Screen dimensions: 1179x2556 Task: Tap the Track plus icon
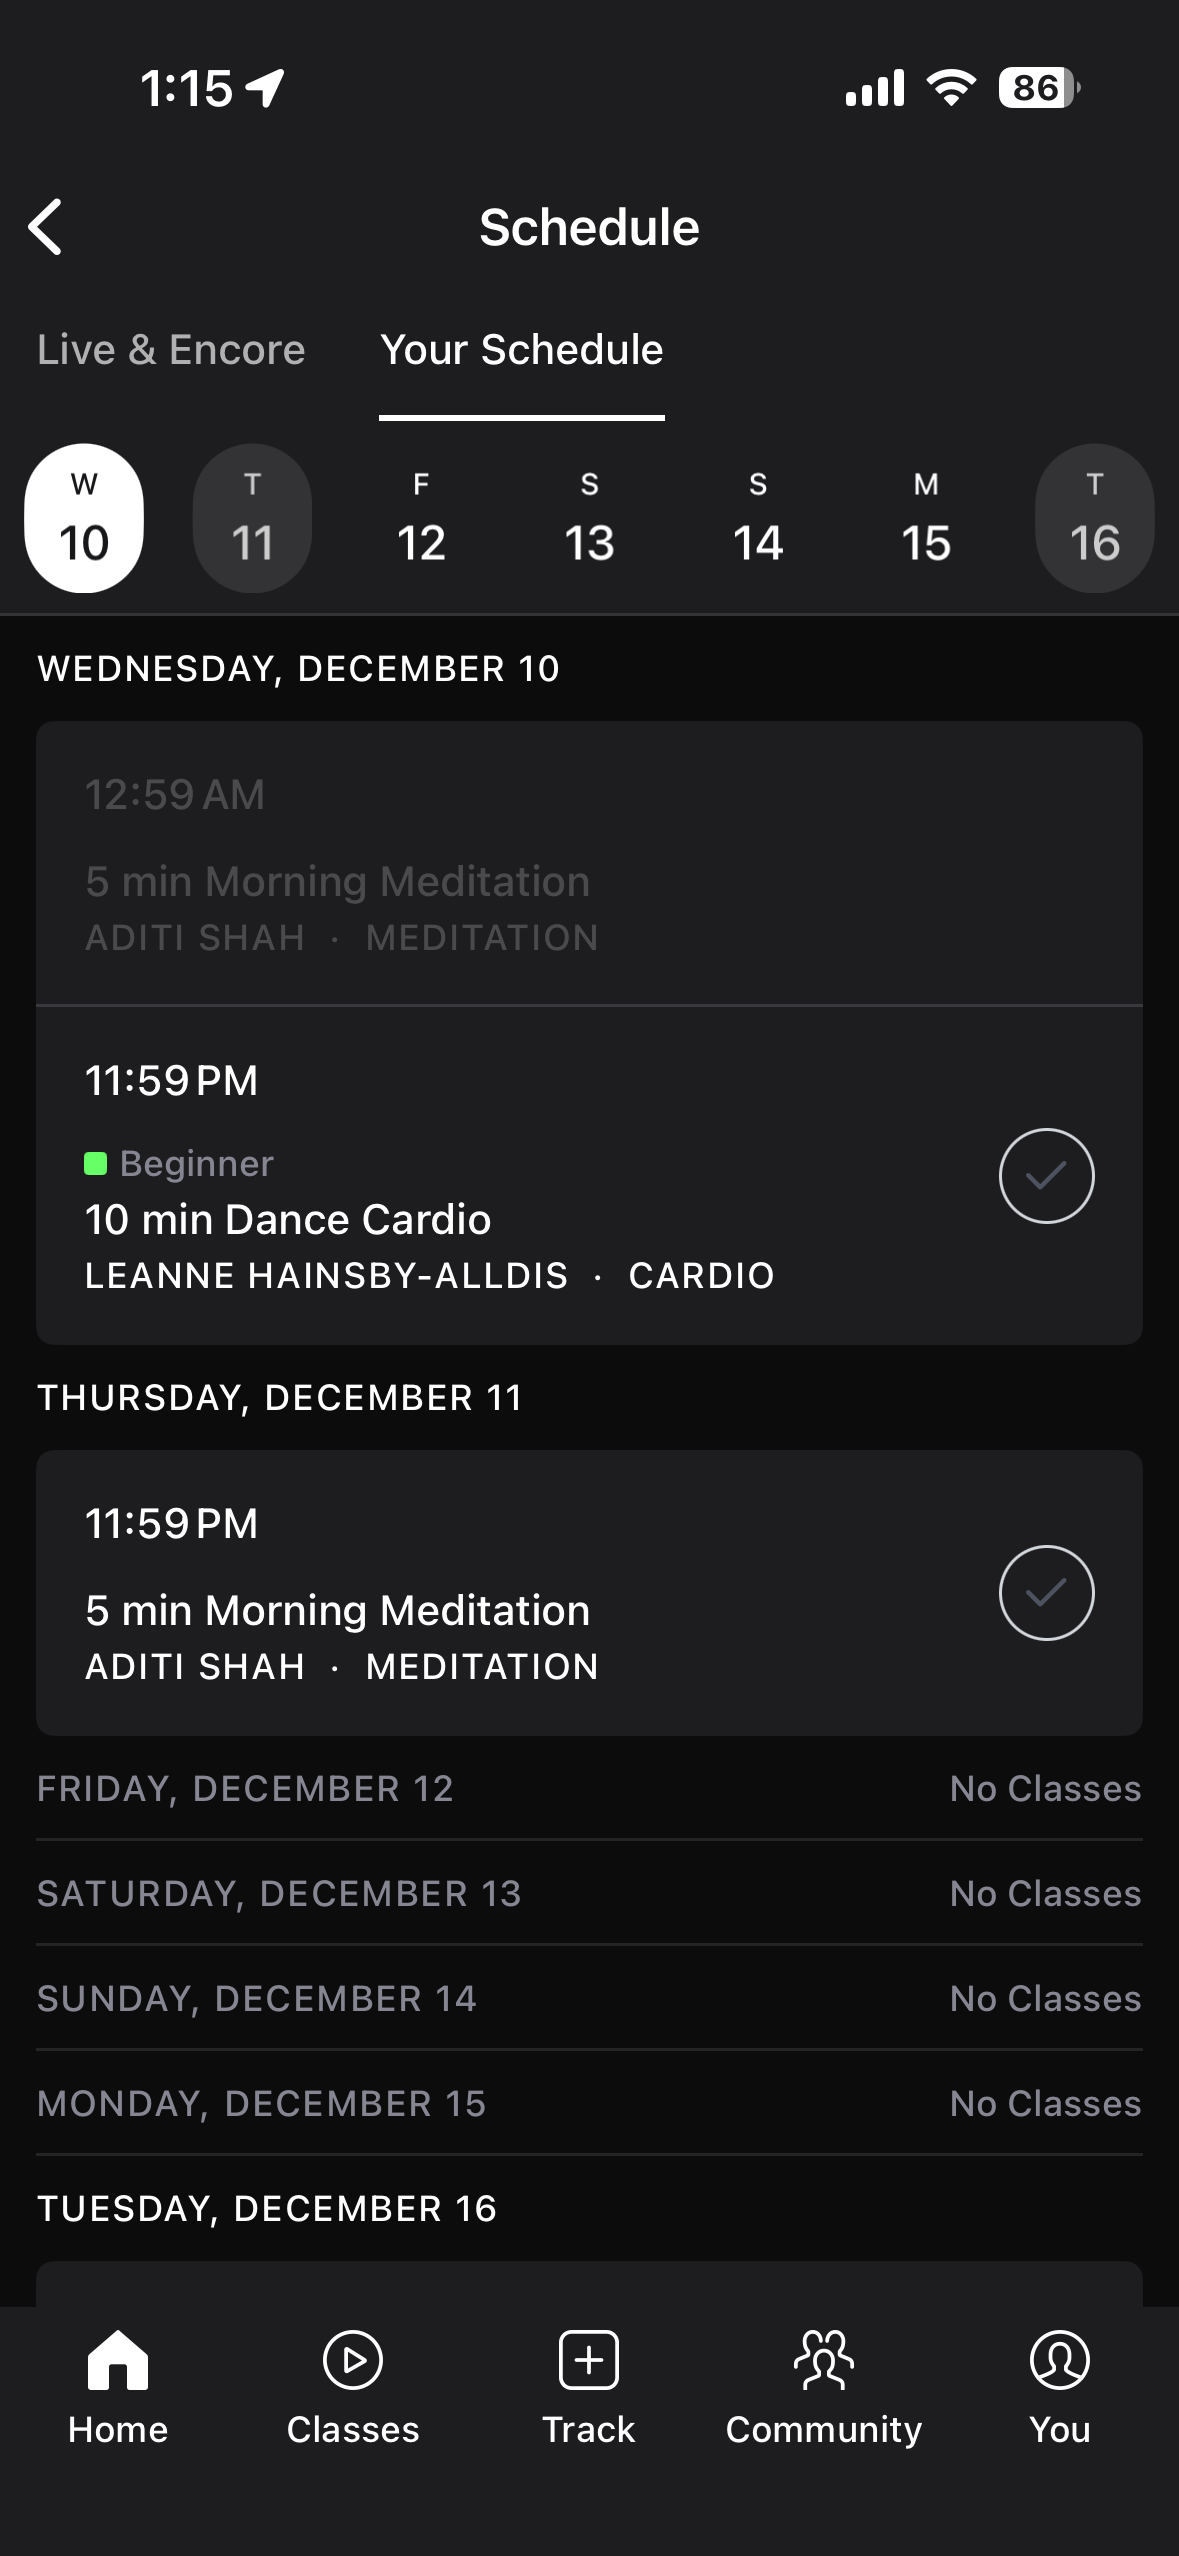coord(588,2360)
